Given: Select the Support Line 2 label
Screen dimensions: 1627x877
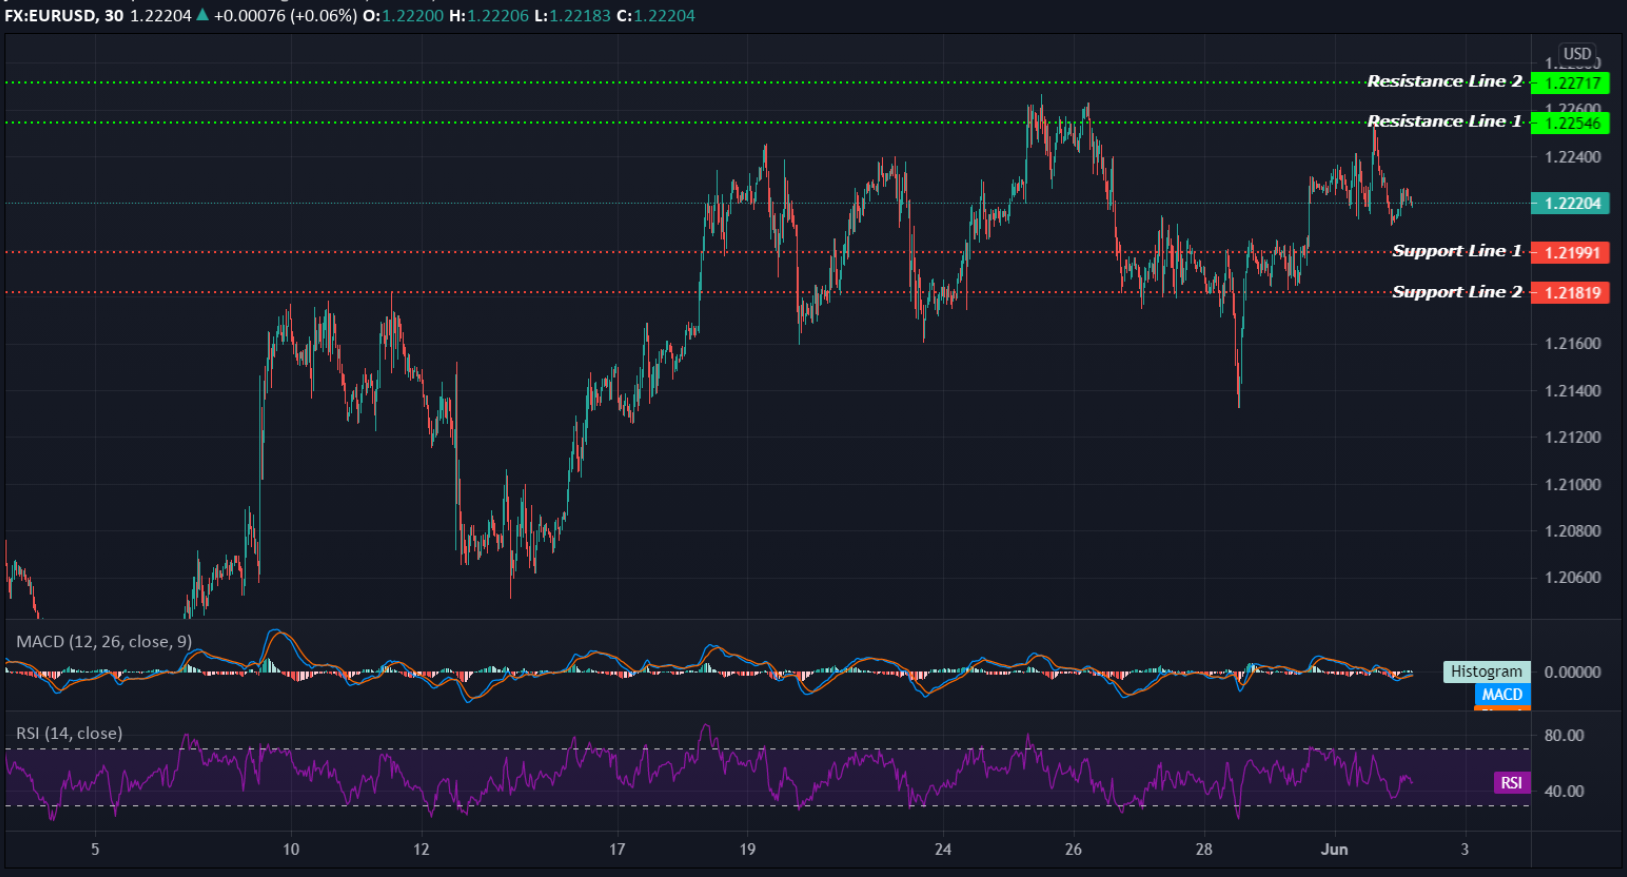Looking at the screenshot, I should (1457, 292).
